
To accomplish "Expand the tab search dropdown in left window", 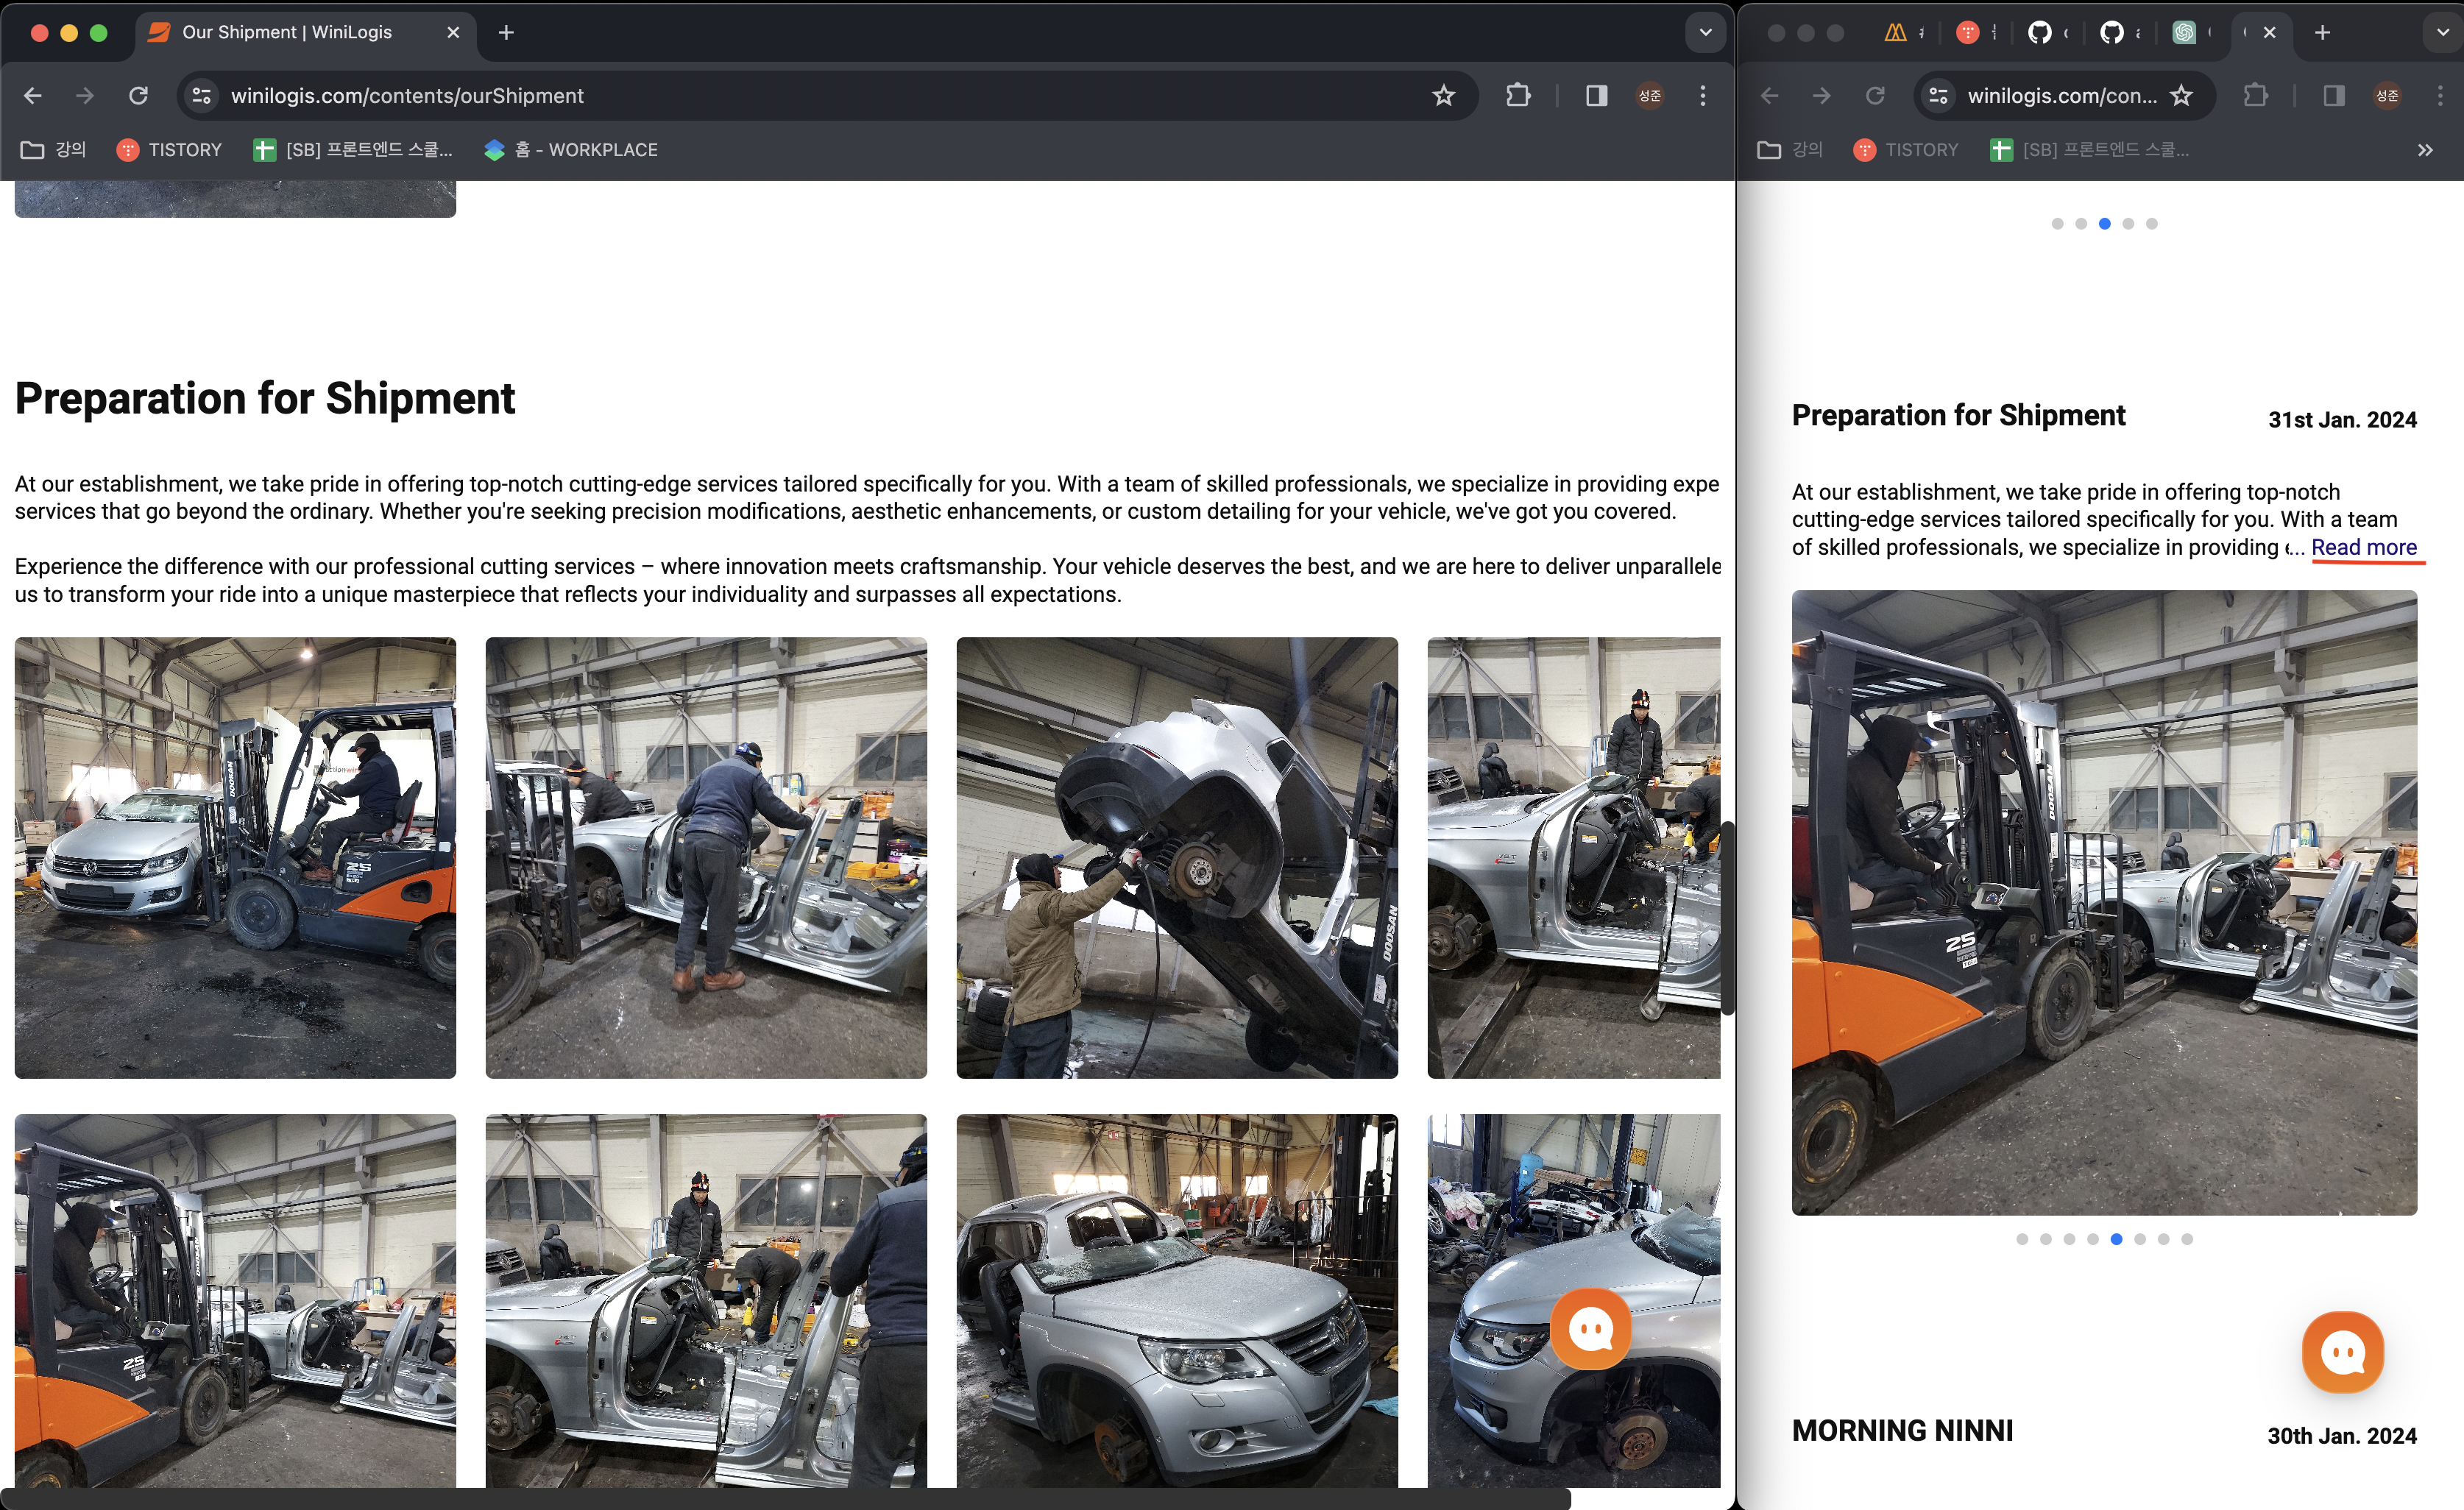I will coord(1705,33).
